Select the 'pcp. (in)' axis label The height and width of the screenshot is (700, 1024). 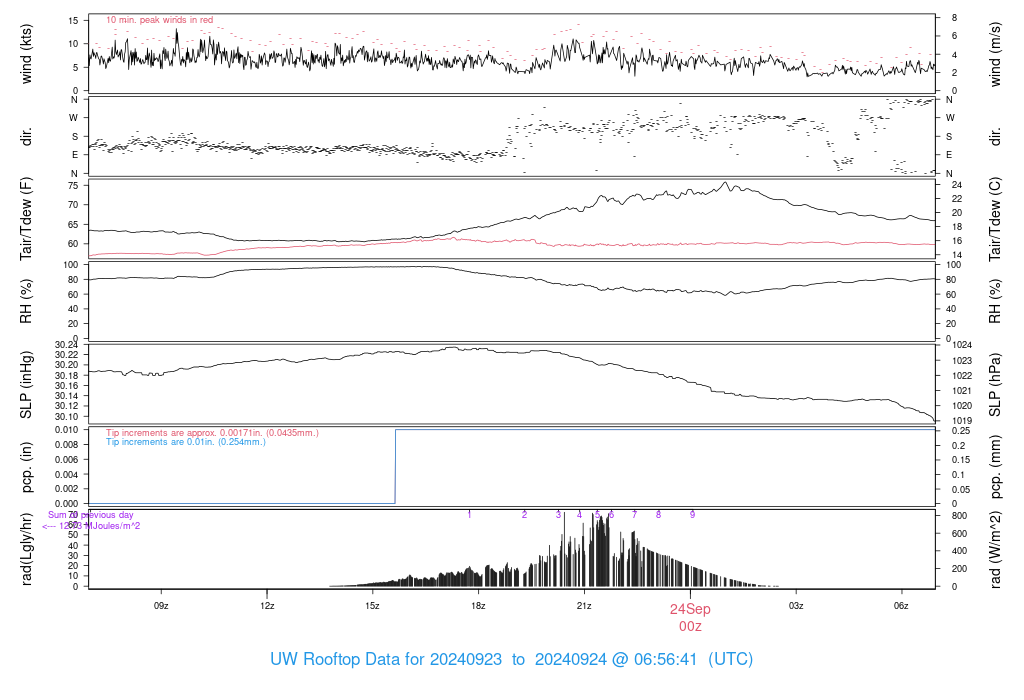(x=26, y=467)
